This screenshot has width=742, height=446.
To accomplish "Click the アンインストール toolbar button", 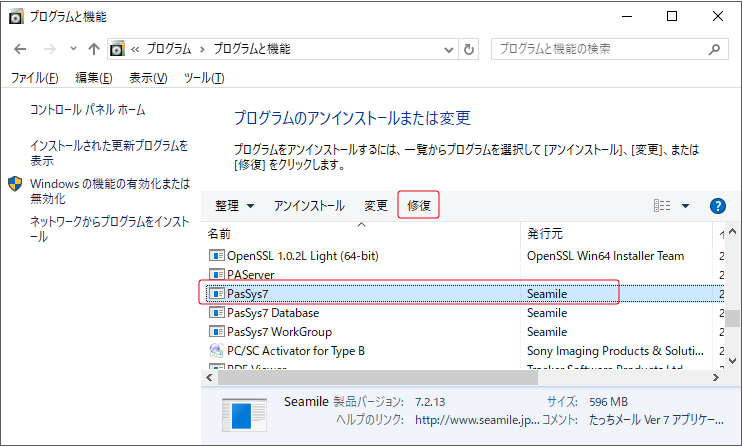I will 309,205.
